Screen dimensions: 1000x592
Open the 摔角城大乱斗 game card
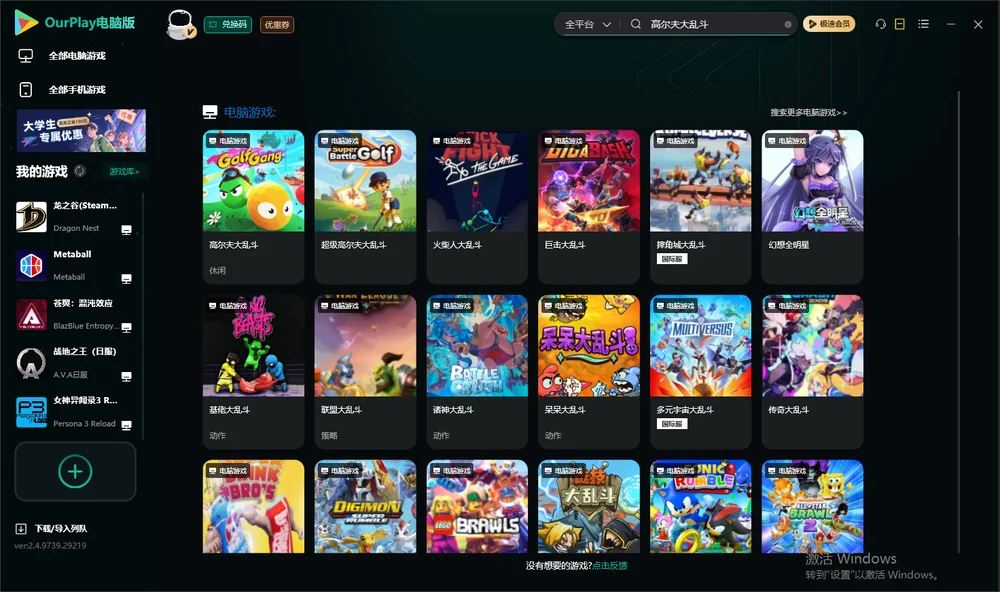(700, 207)
